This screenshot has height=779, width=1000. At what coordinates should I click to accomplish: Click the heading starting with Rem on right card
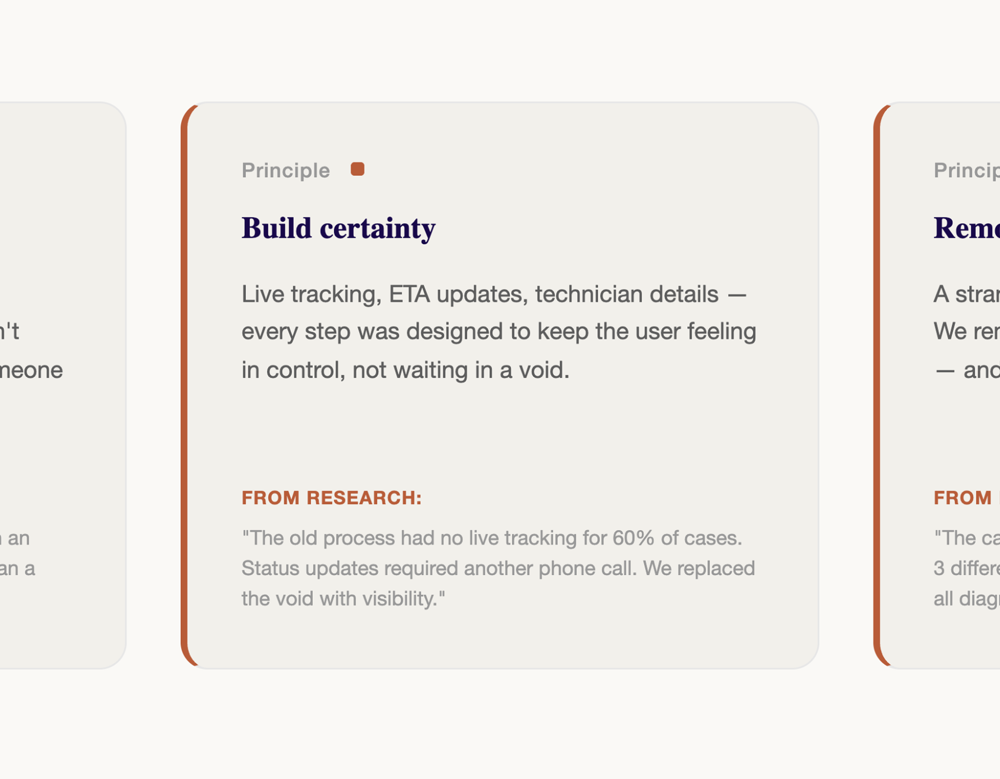click(x=967, y=228)
